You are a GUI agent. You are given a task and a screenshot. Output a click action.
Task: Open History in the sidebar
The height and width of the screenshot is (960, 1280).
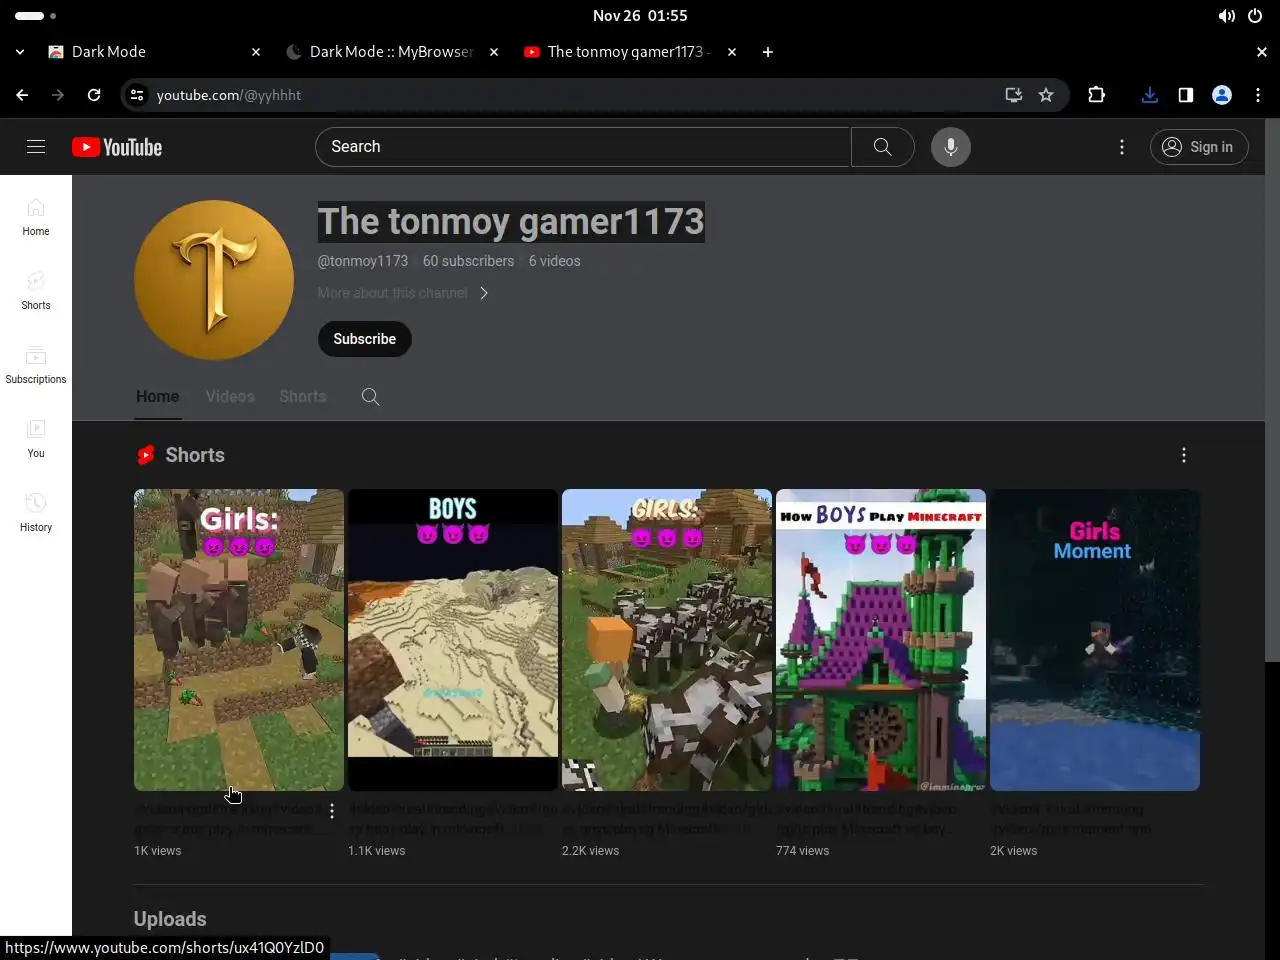(36, 513)
